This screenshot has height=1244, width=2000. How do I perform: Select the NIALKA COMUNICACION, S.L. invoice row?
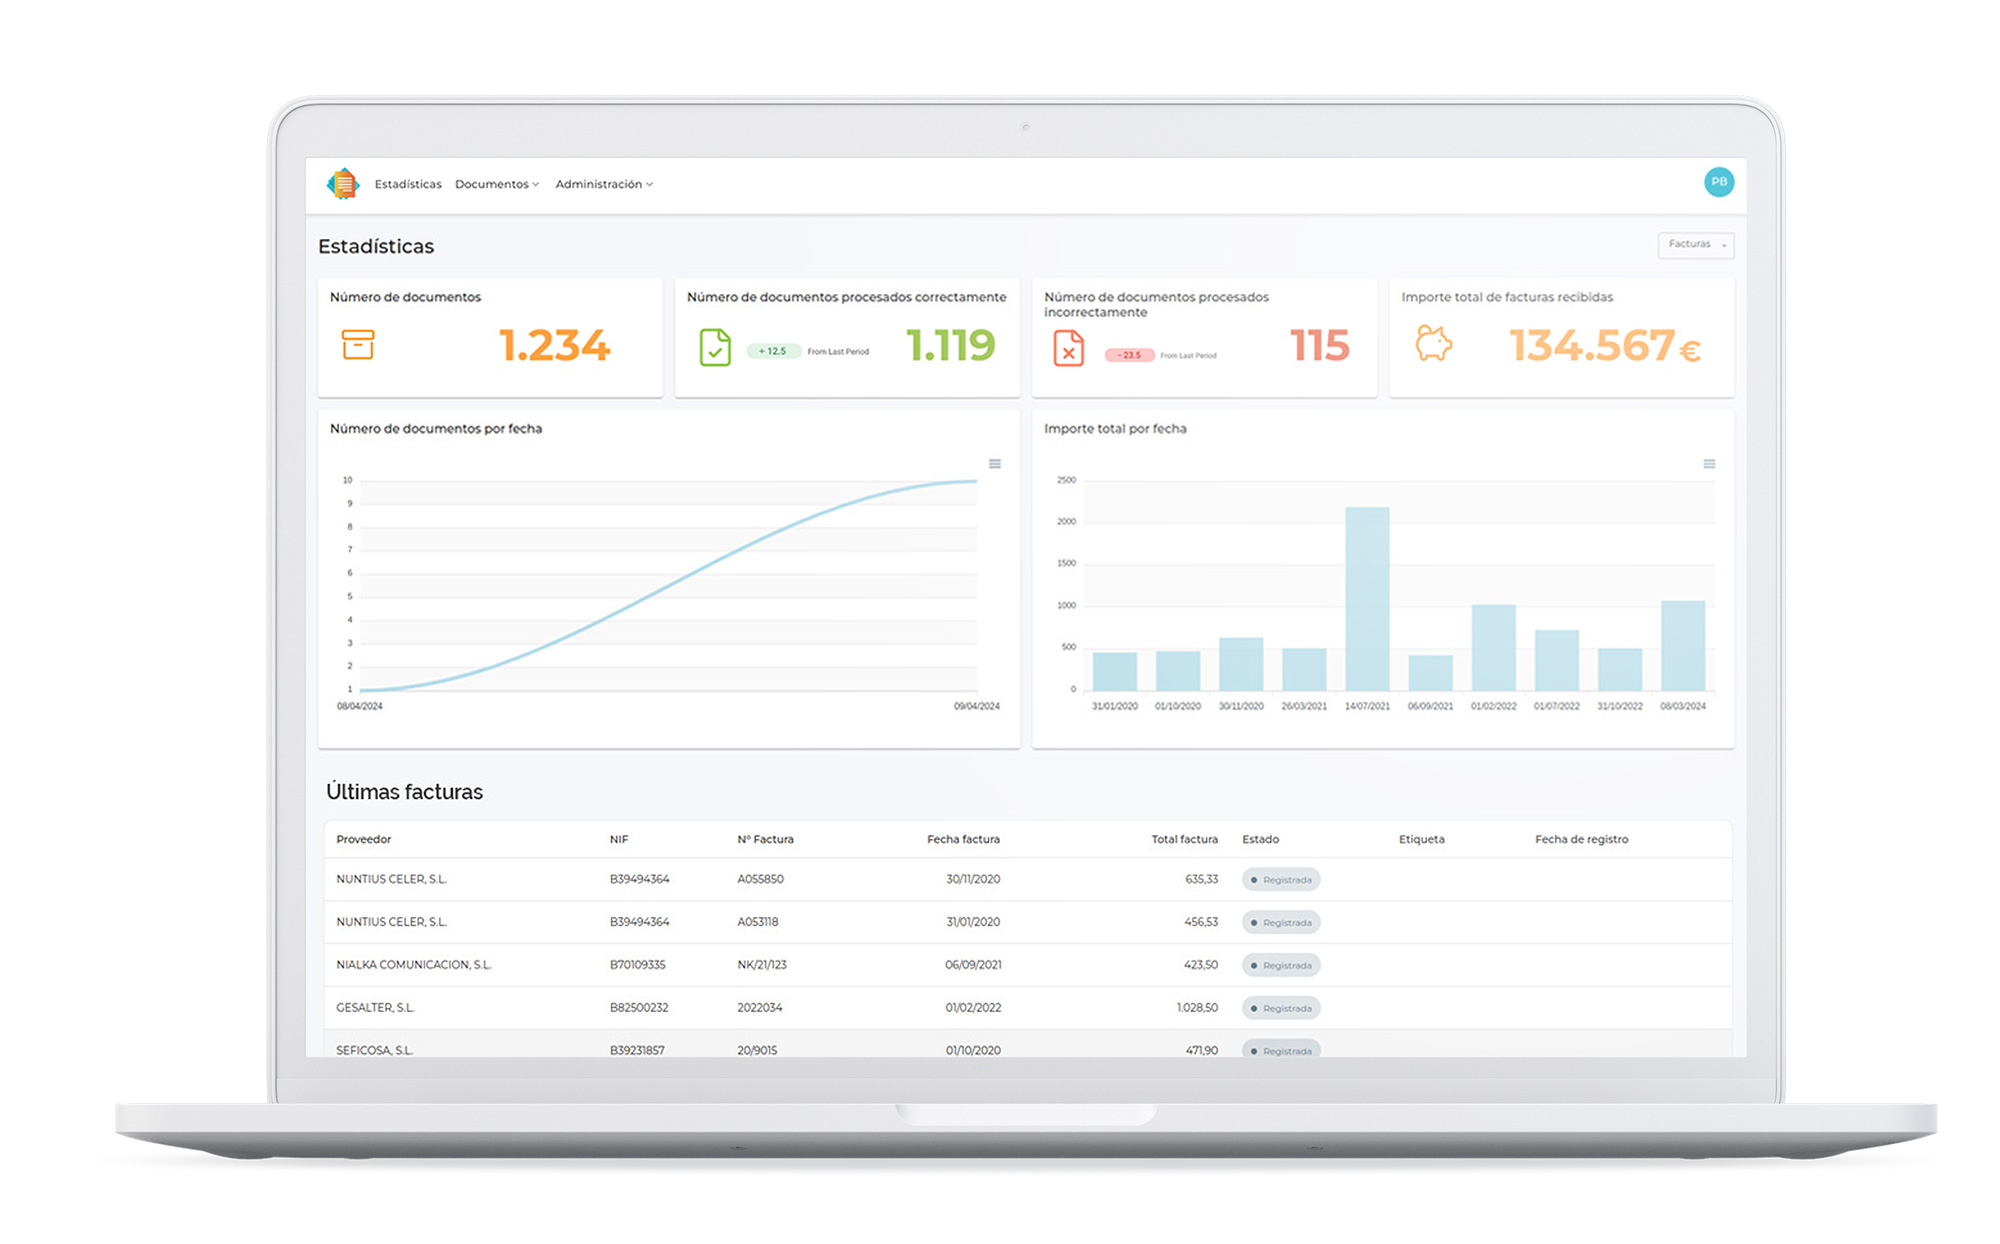pyautogui.click(x=414, y=965)
